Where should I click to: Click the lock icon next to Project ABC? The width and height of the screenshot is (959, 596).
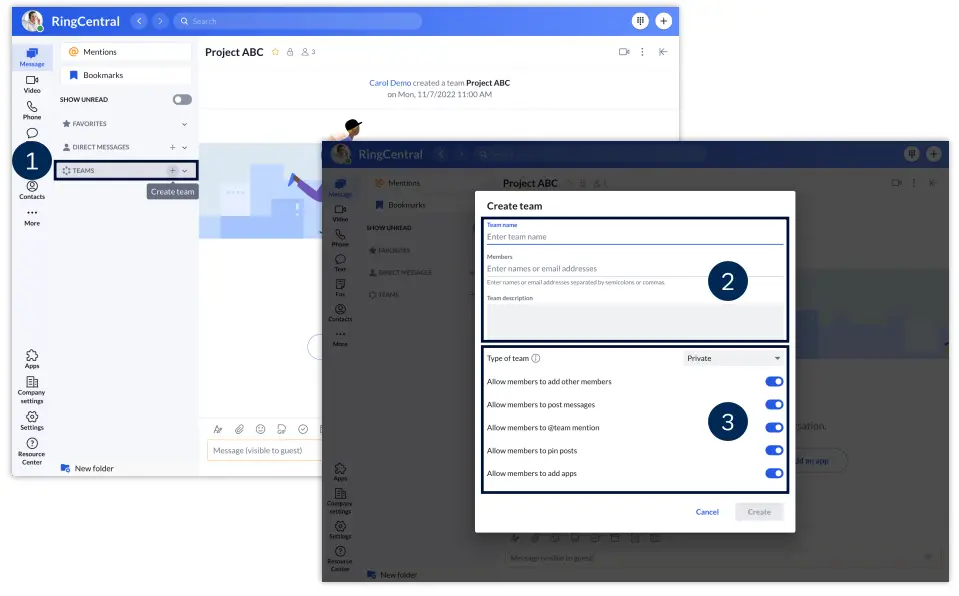click(290, 52)
